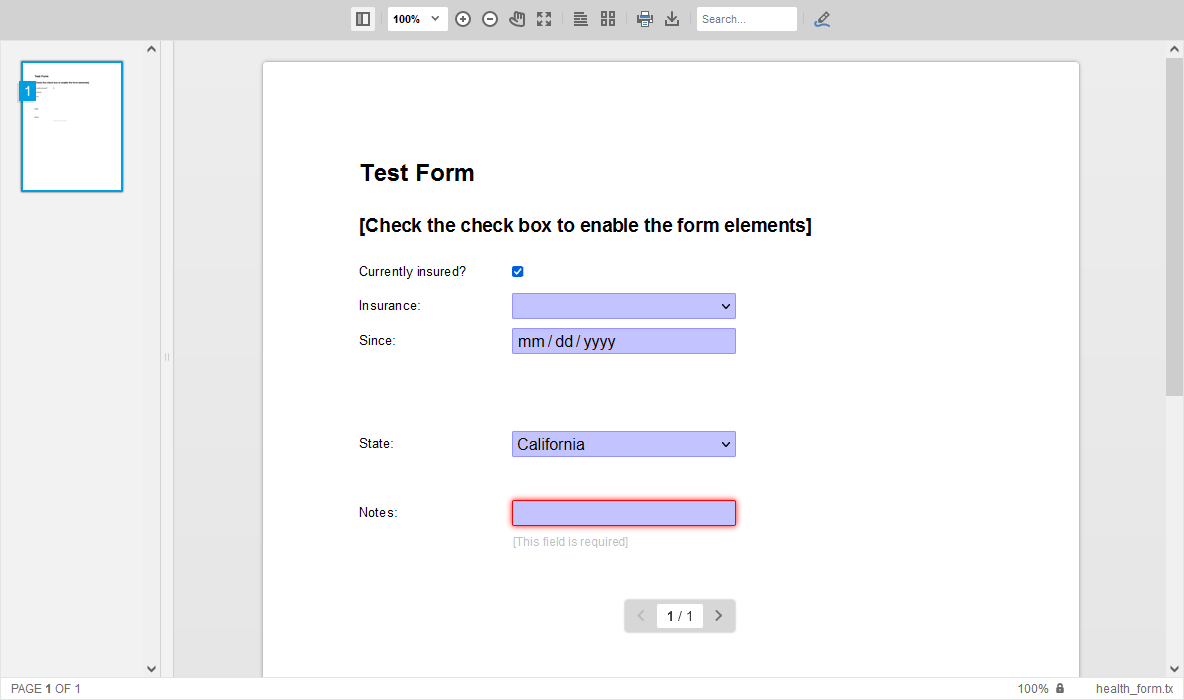Click the Test Form heading

click(417, 173)
